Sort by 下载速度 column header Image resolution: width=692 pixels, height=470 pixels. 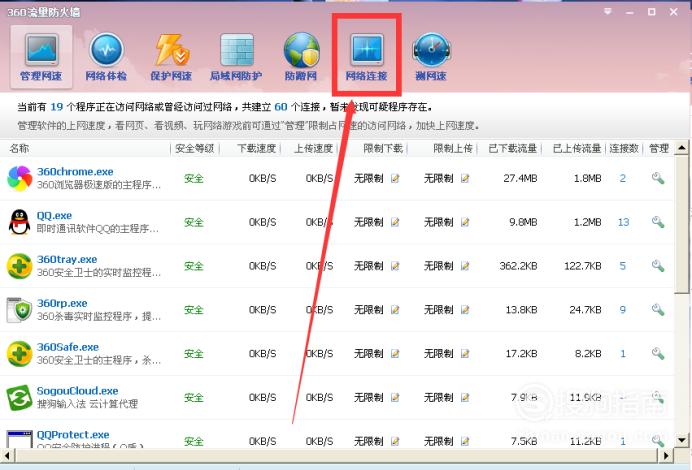[x=256, y=148]
